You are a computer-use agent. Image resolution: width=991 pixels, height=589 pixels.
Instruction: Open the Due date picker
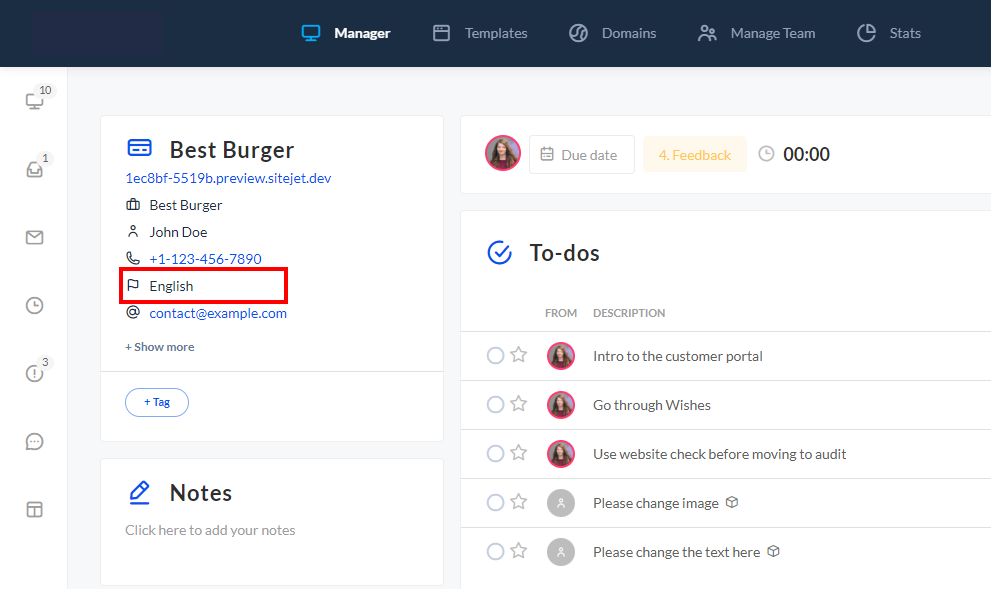581,154
